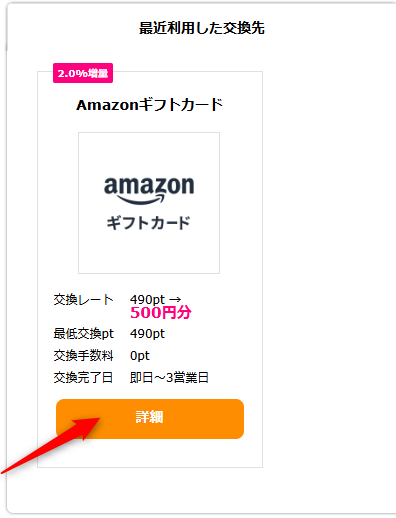Click the red arrow annotation tip
Screen dimensions: 396x518
coord(97,419)
